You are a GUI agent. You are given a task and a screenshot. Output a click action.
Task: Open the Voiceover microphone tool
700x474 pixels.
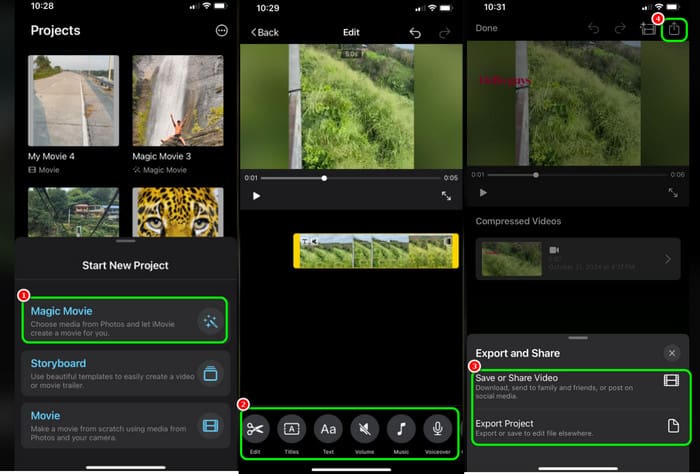point(438,429)
